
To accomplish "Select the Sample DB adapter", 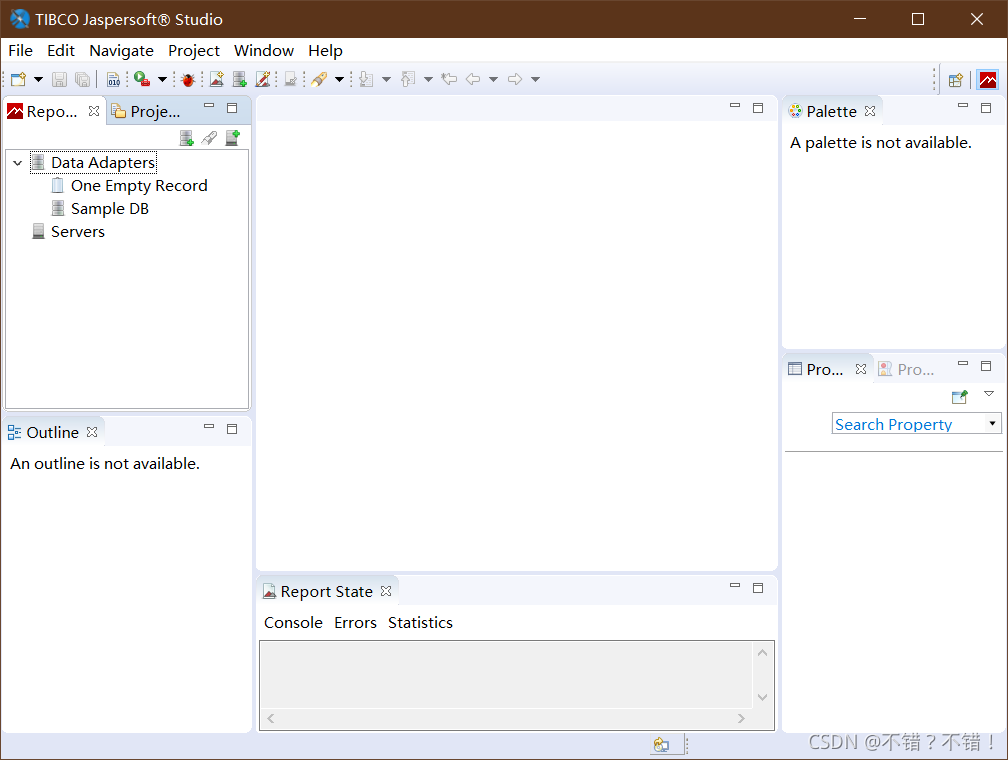I will coord(110,209).
